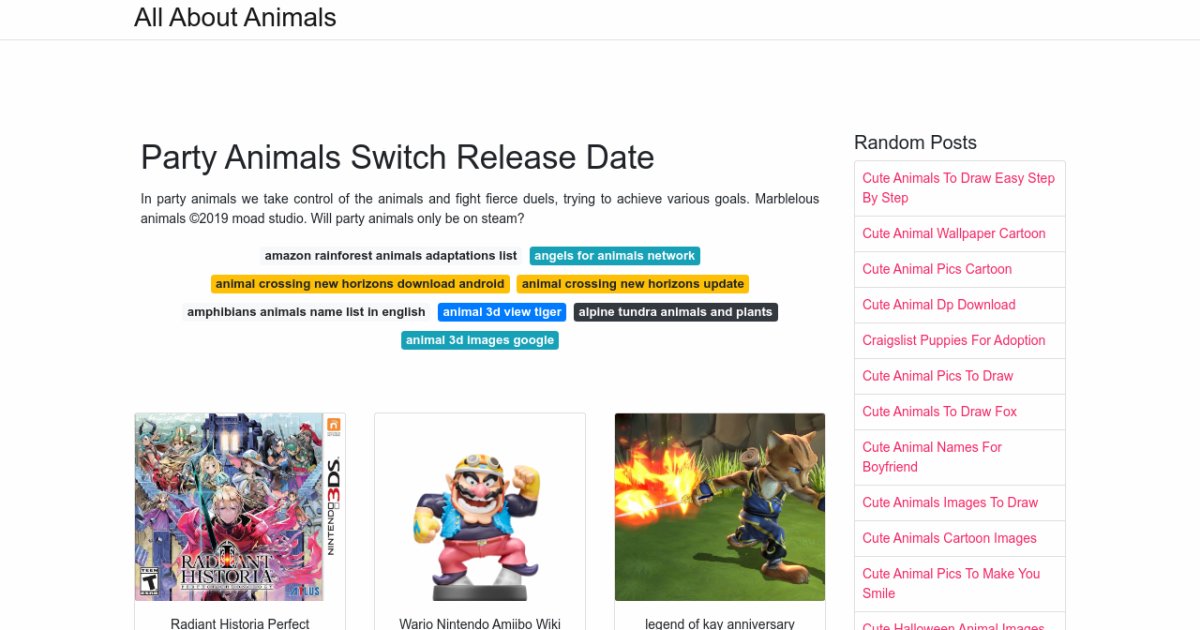Select Cute Animals Cartoon Images link
The width and height of the screenshot is (1200, 630).
tap(950, 538)
